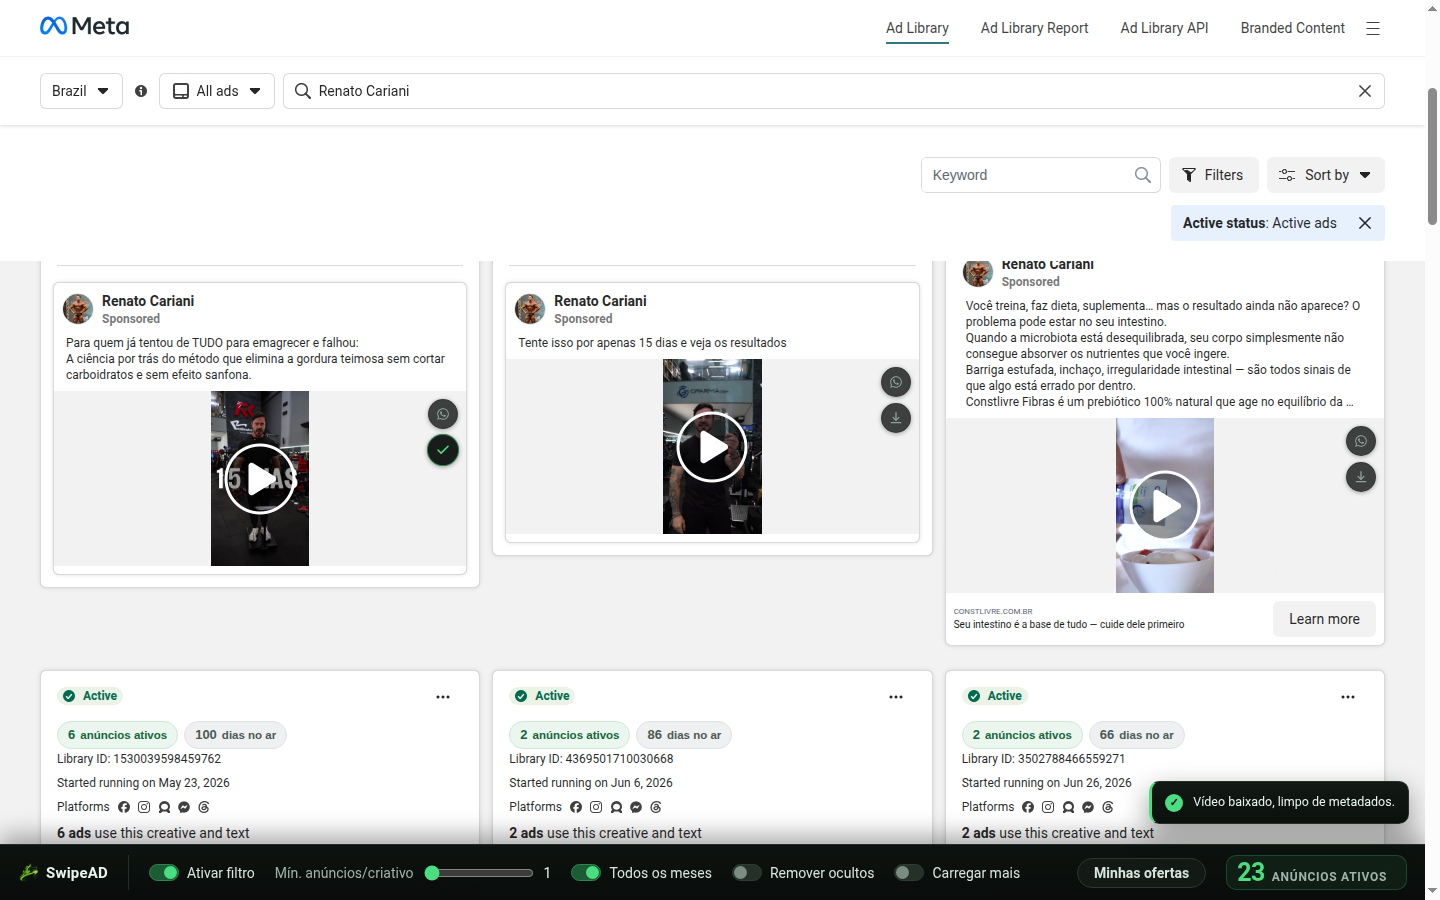Open the All ads category dropdown
The width and height of the screenshot is (1440, 900).
pos(217,91)
